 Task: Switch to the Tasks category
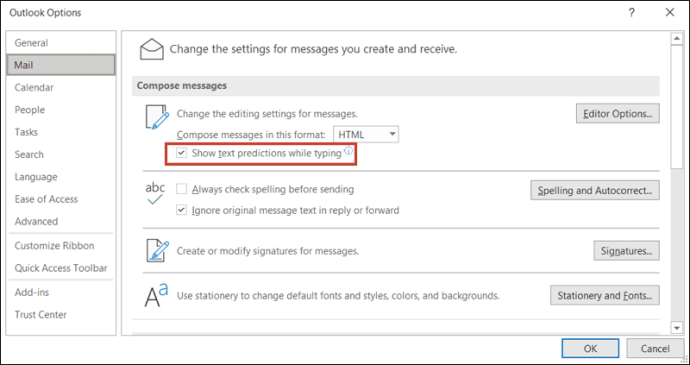61,132
